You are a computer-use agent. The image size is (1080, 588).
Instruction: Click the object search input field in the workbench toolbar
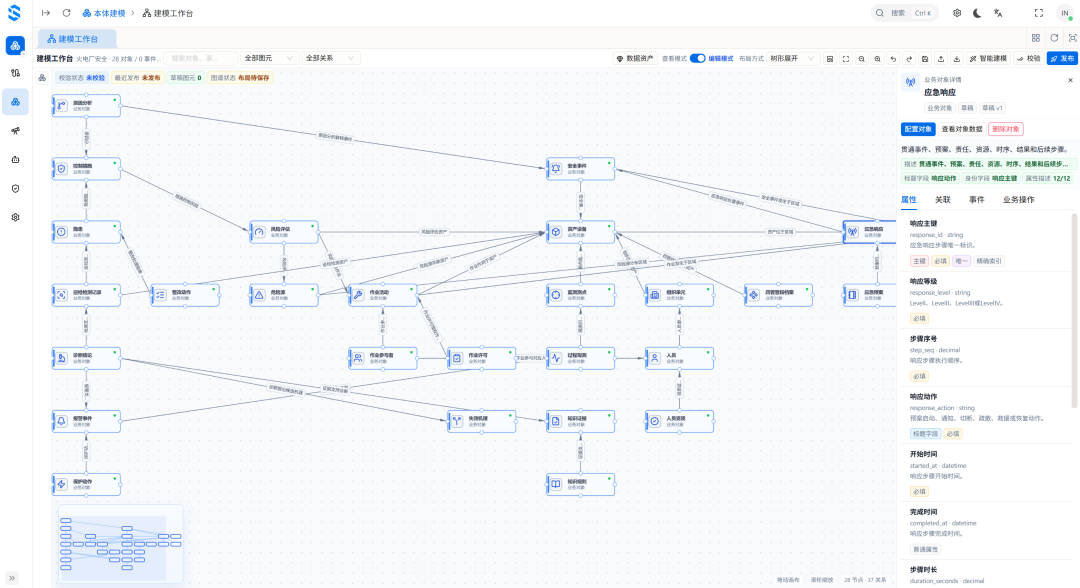[x=201, y=59]
